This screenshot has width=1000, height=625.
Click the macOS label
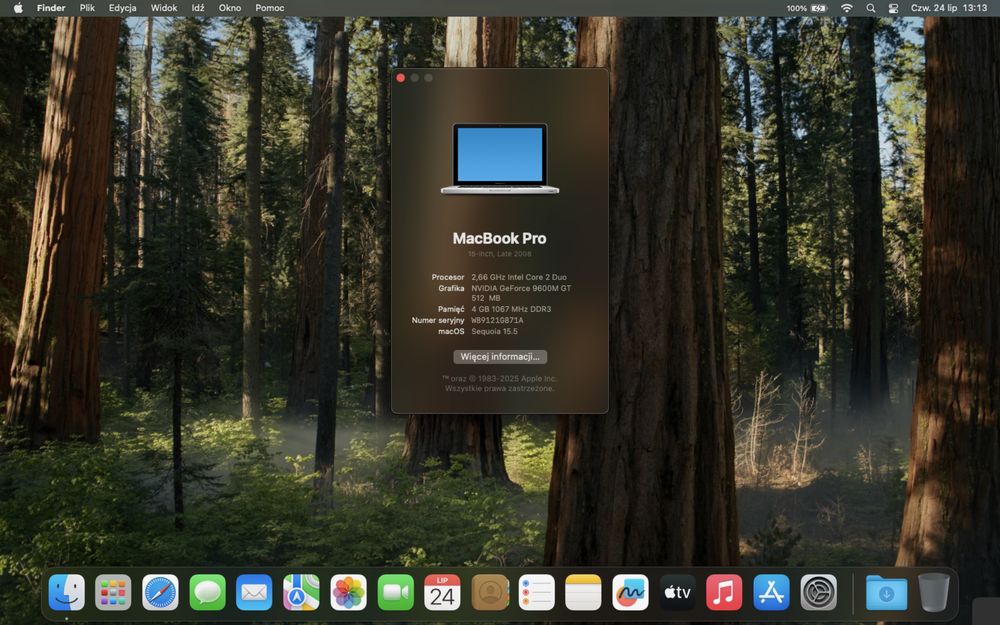pyautogui.click(x=451, y=332)
